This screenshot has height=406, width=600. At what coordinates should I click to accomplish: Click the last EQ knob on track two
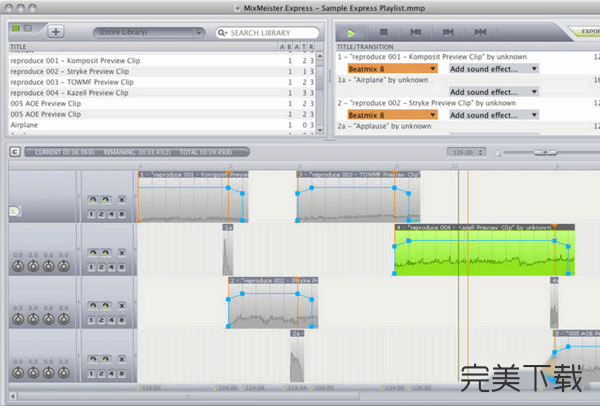[x=64, y=266]
